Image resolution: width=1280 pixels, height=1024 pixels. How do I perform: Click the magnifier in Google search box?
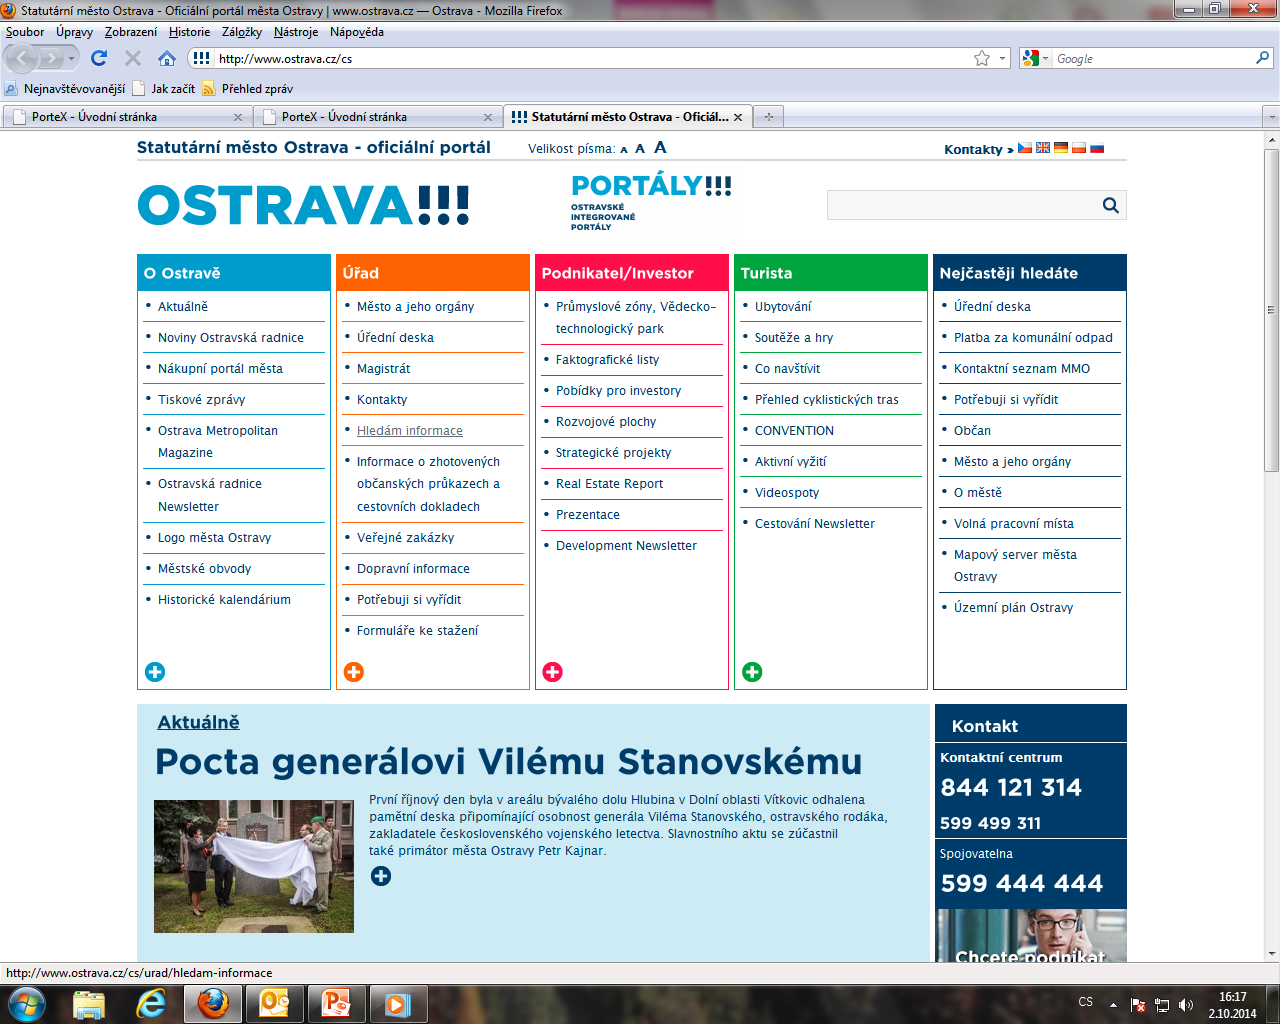click(1262, 58)
